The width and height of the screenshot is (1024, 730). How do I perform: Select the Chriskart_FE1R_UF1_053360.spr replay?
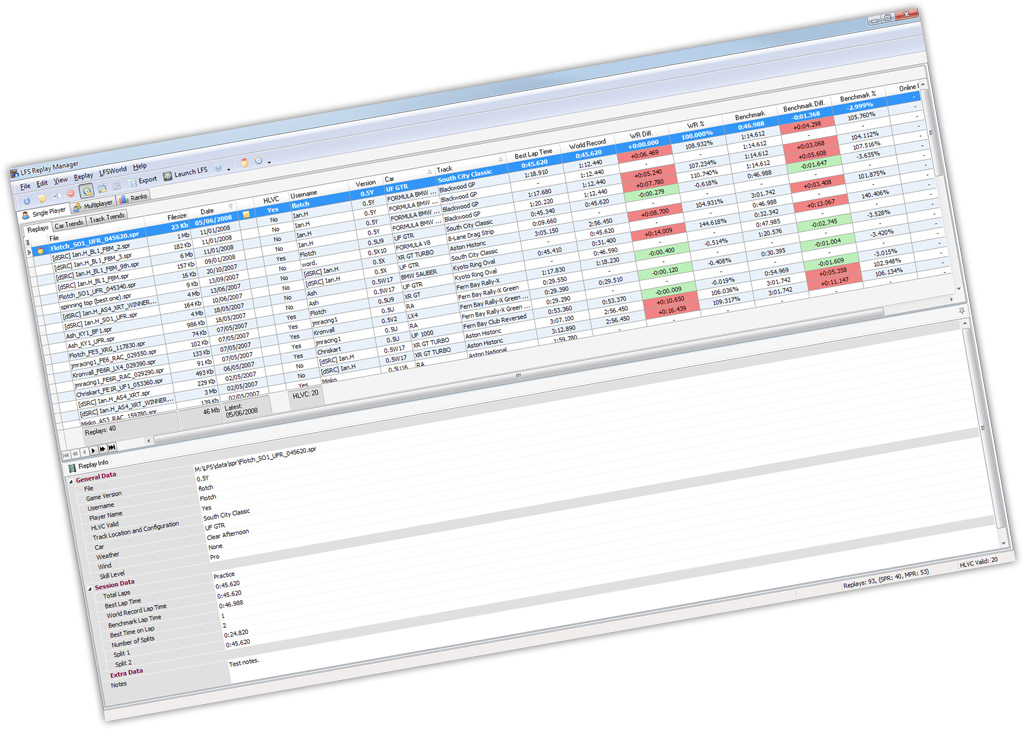click(119, 388)
